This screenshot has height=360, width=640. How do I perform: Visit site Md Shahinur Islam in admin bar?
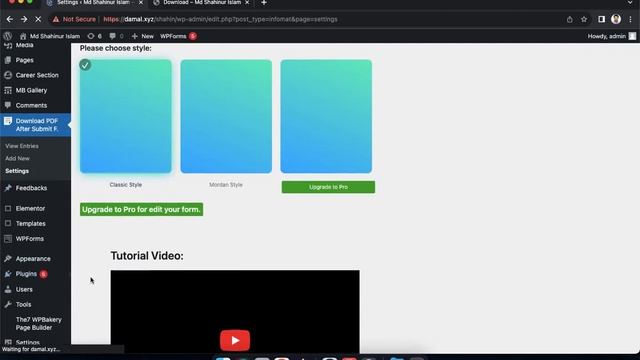point(50,36)
